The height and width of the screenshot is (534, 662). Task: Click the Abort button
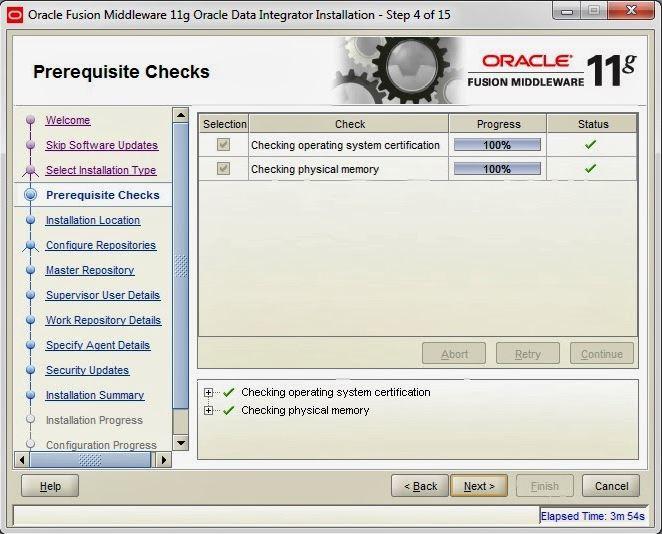click(454, 353)
